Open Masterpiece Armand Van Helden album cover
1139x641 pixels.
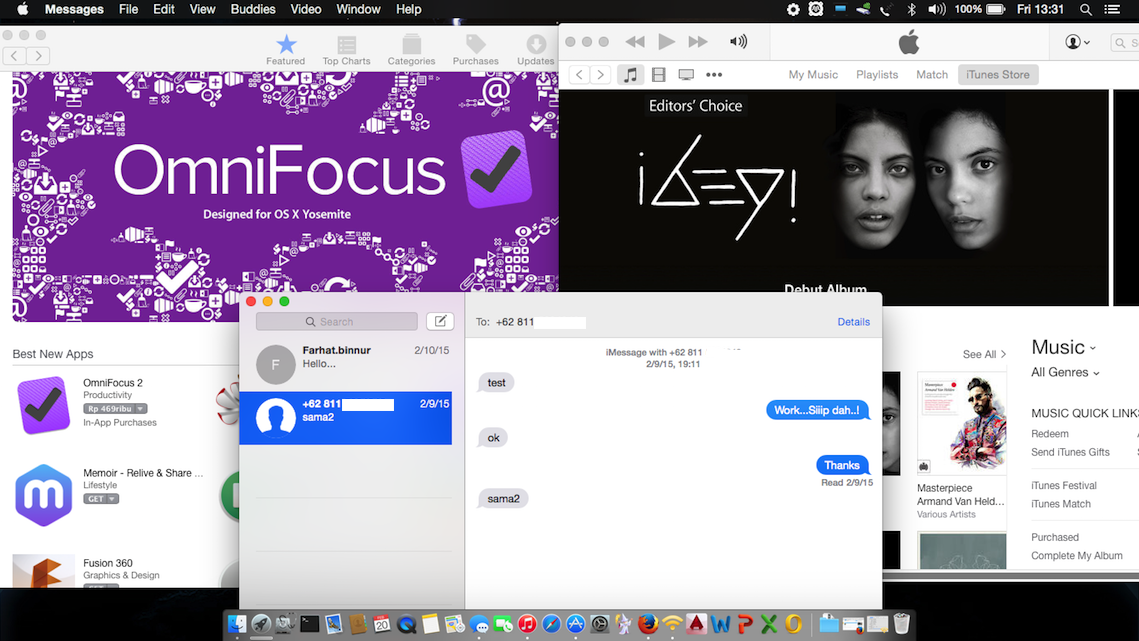coord(962,424)
